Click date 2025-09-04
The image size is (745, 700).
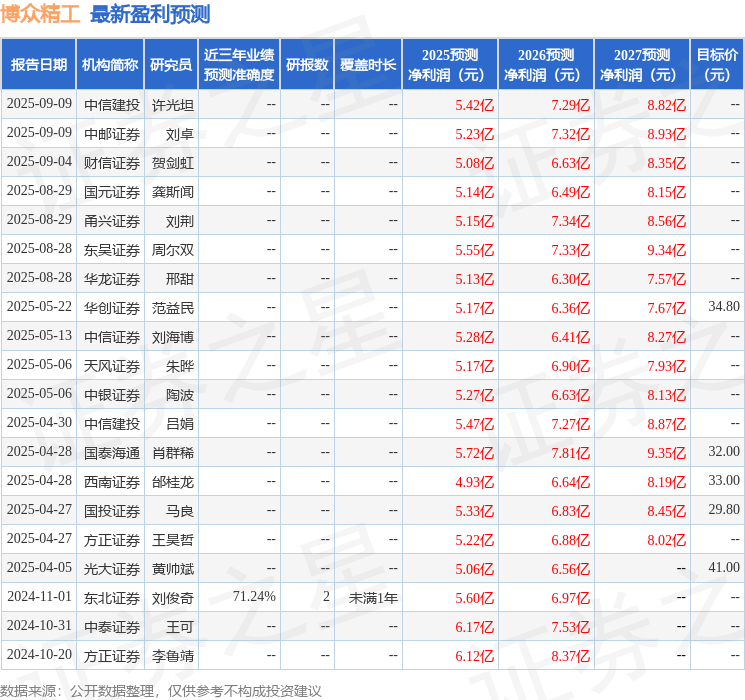(x=39, y=162)
